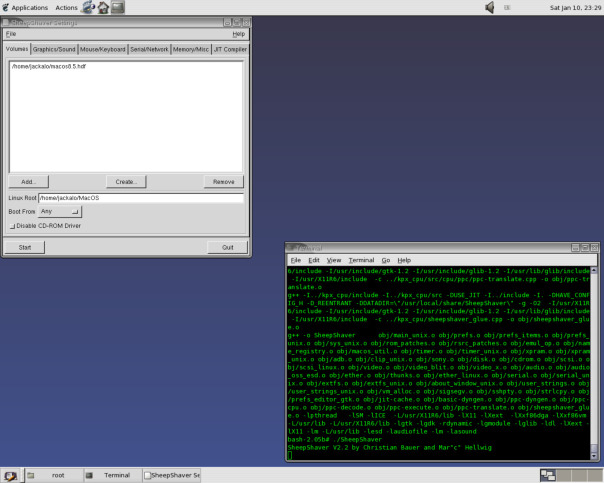
Task: Launch the terminal panel launcher icon
Action: [118, 7]
